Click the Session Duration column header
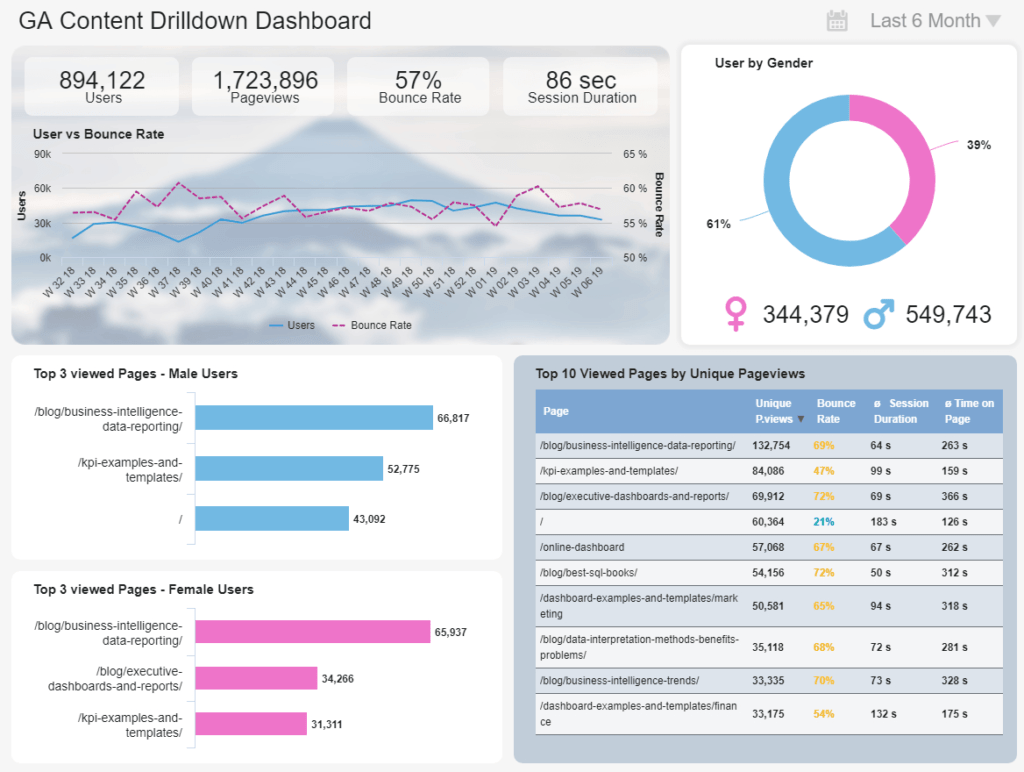The height and width of the screenshot is (772, 1024). [900, 411]
